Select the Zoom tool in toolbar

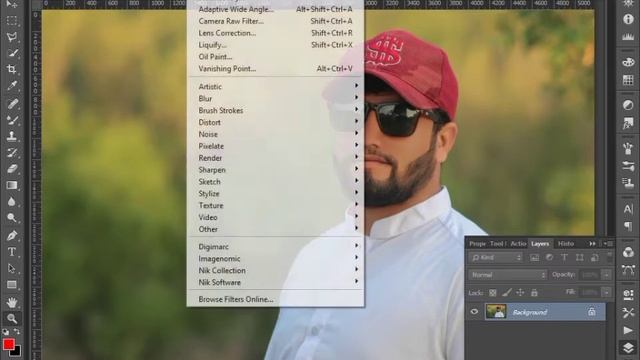(x=12, y=318)
